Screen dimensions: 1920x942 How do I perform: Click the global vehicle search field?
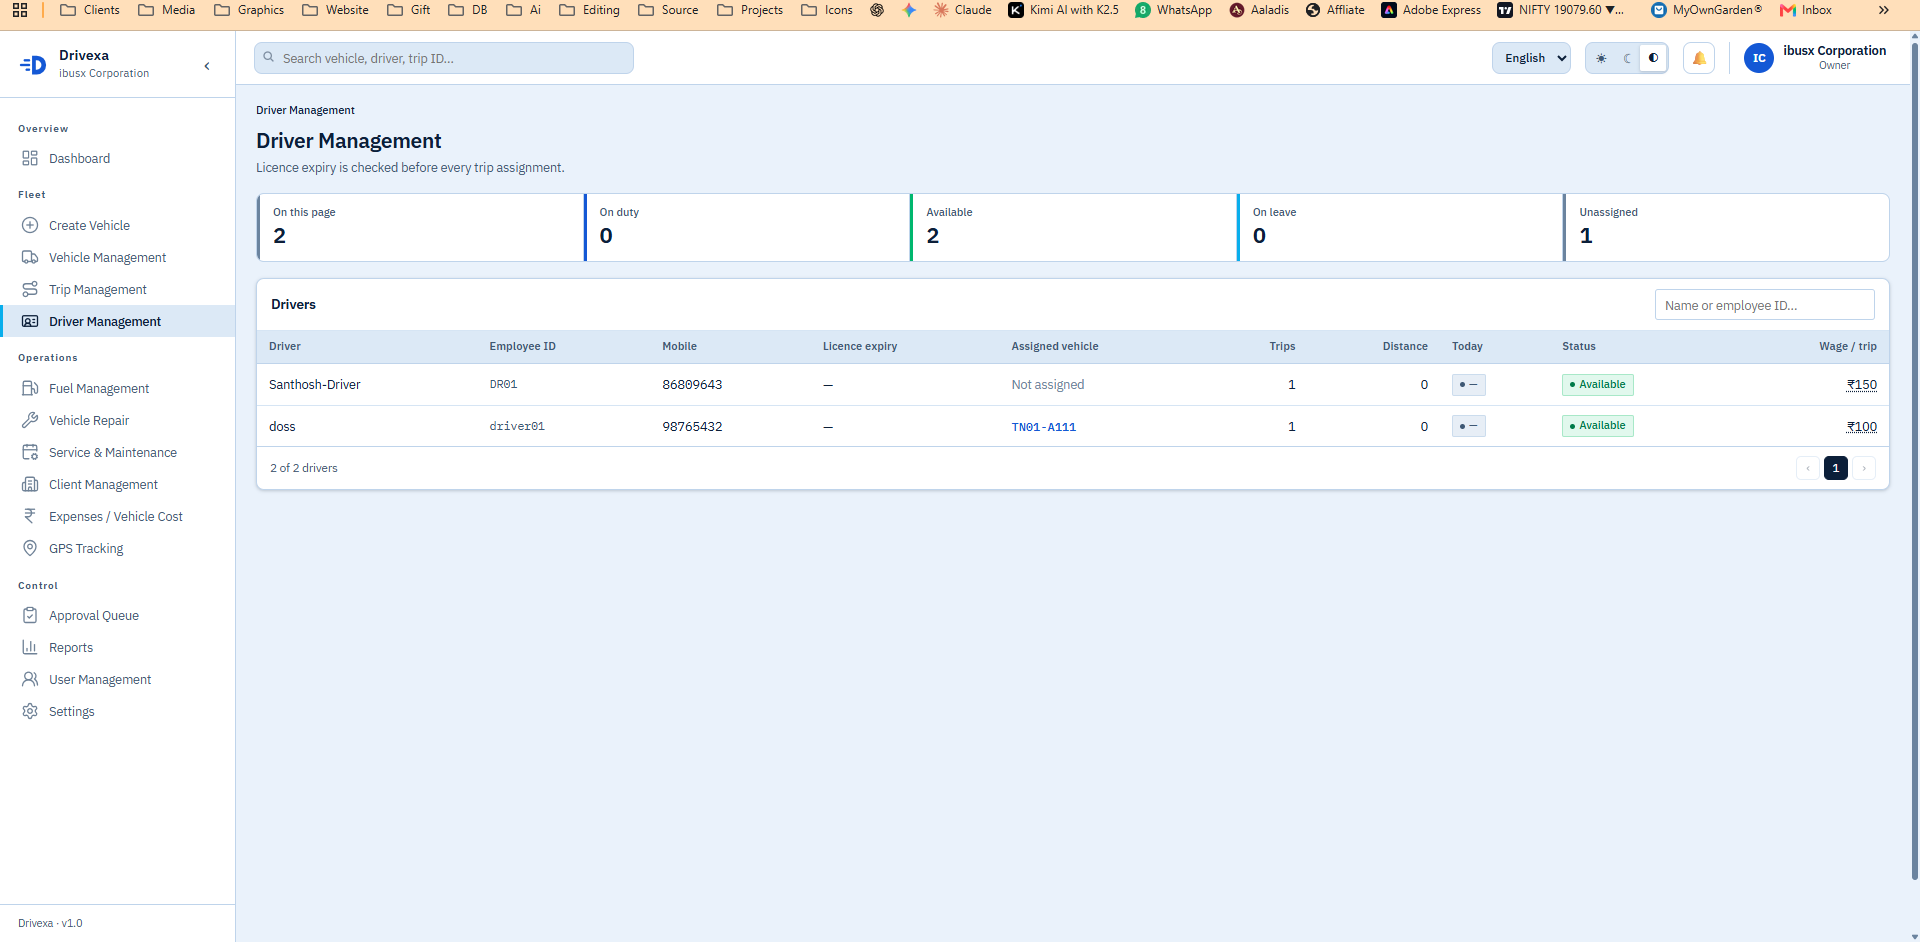[x=444, y=58]
